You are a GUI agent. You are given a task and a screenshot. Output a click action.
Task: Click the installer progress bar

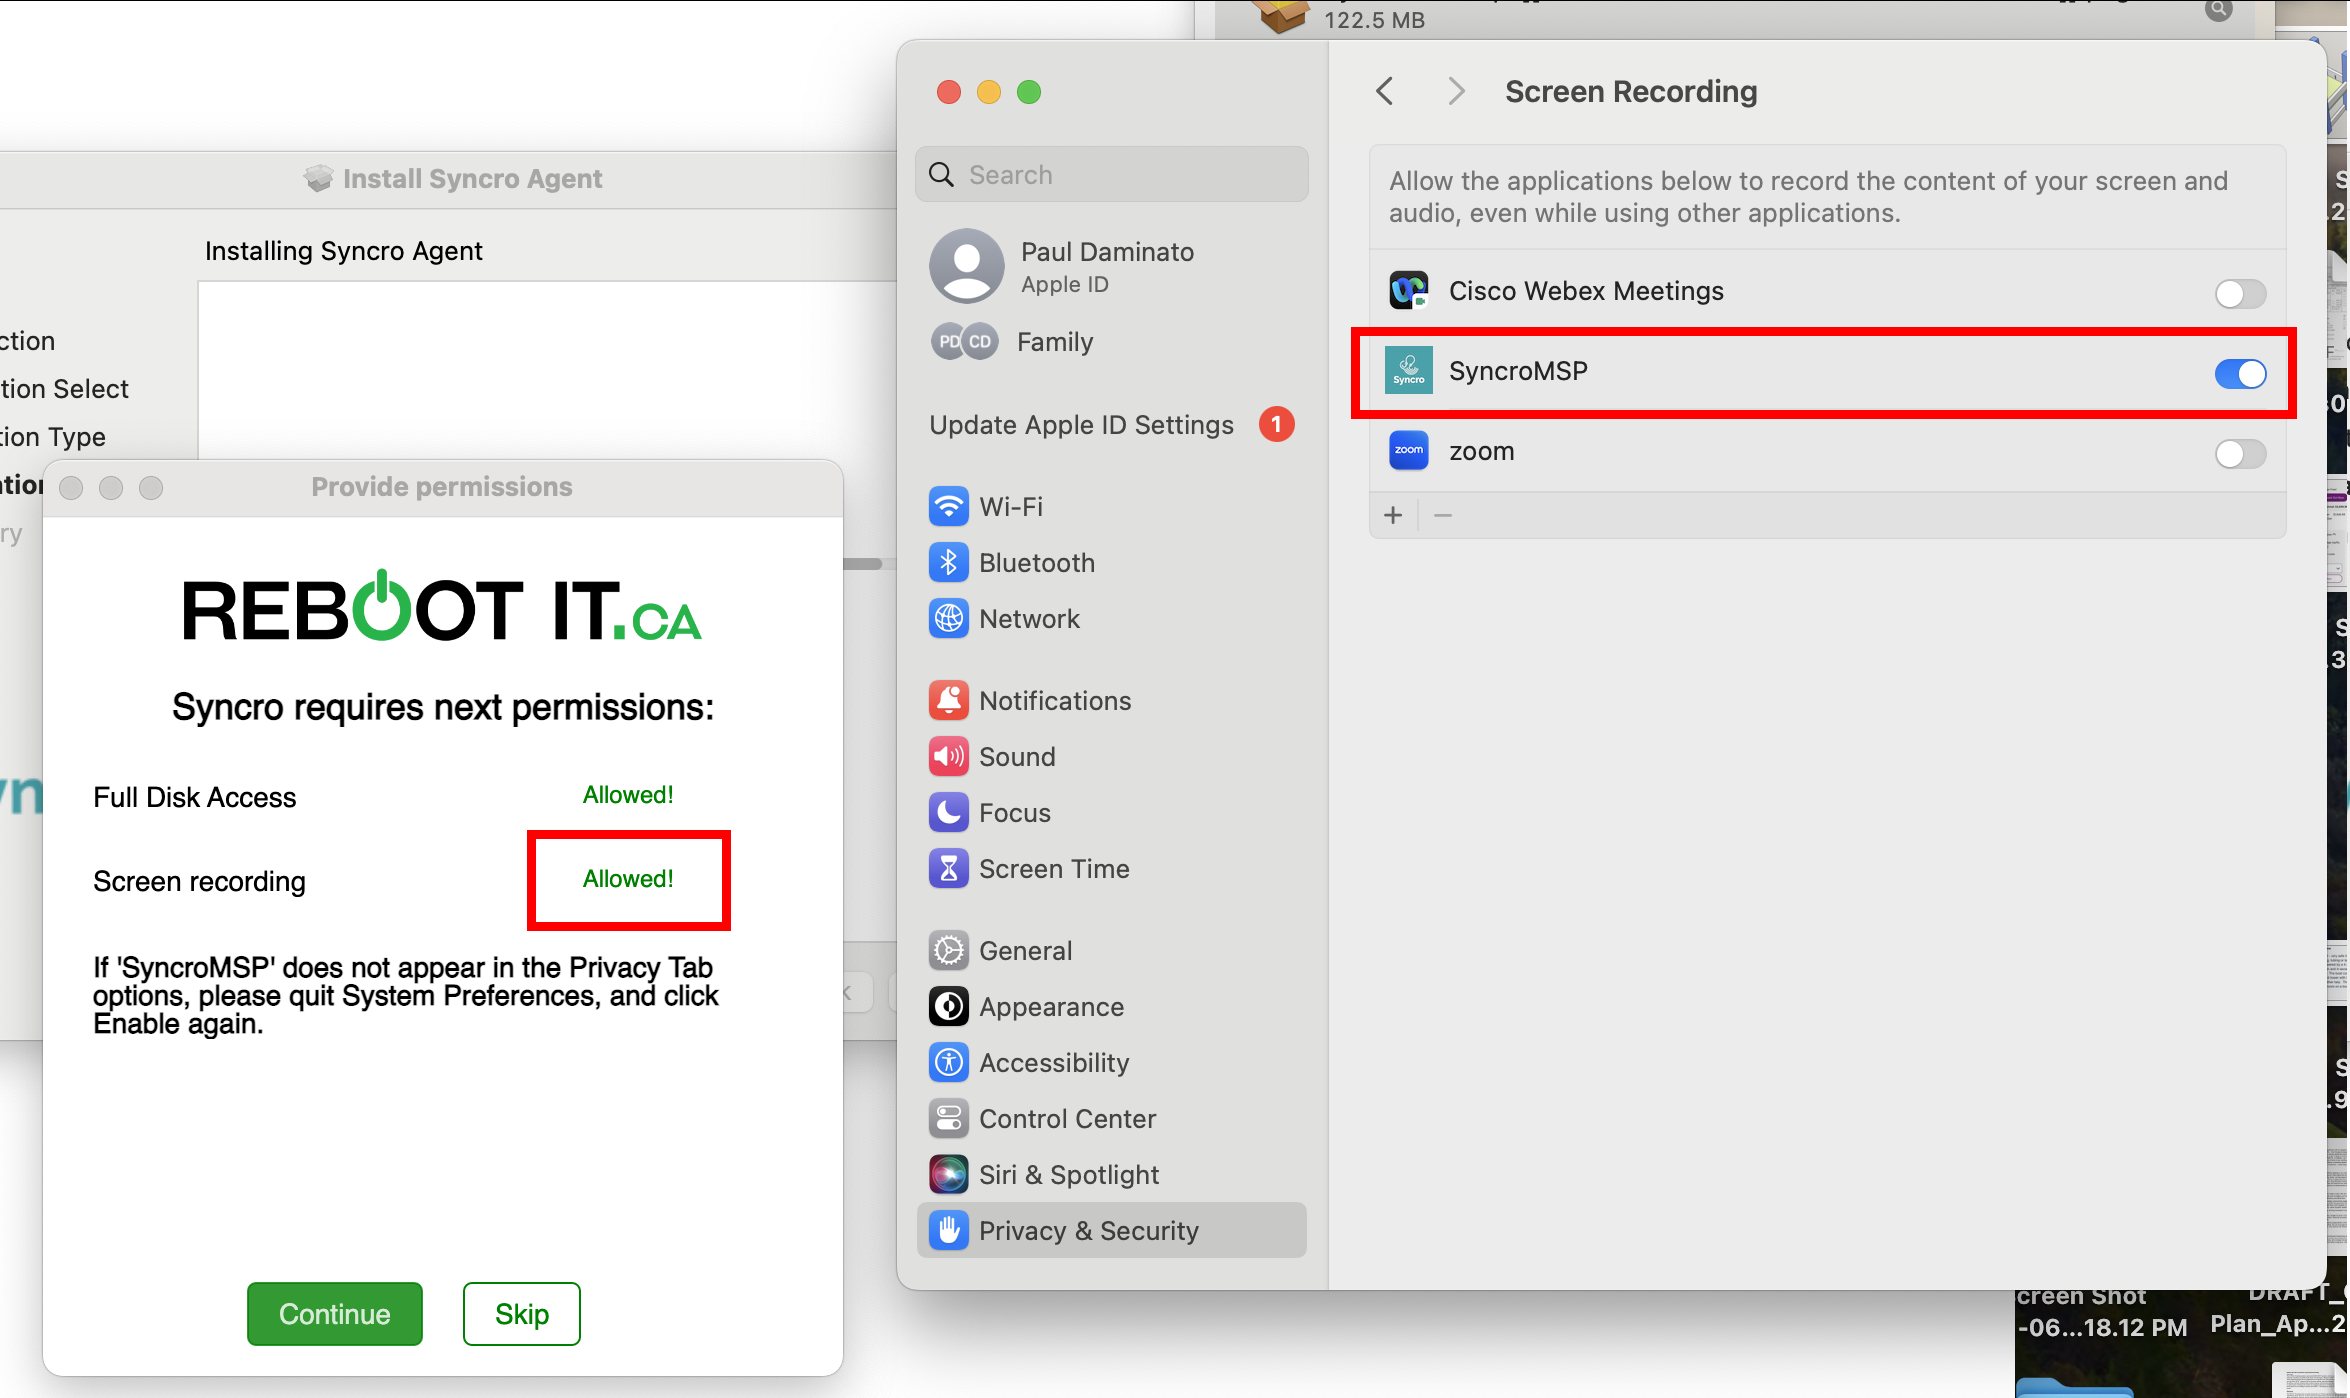862,565
